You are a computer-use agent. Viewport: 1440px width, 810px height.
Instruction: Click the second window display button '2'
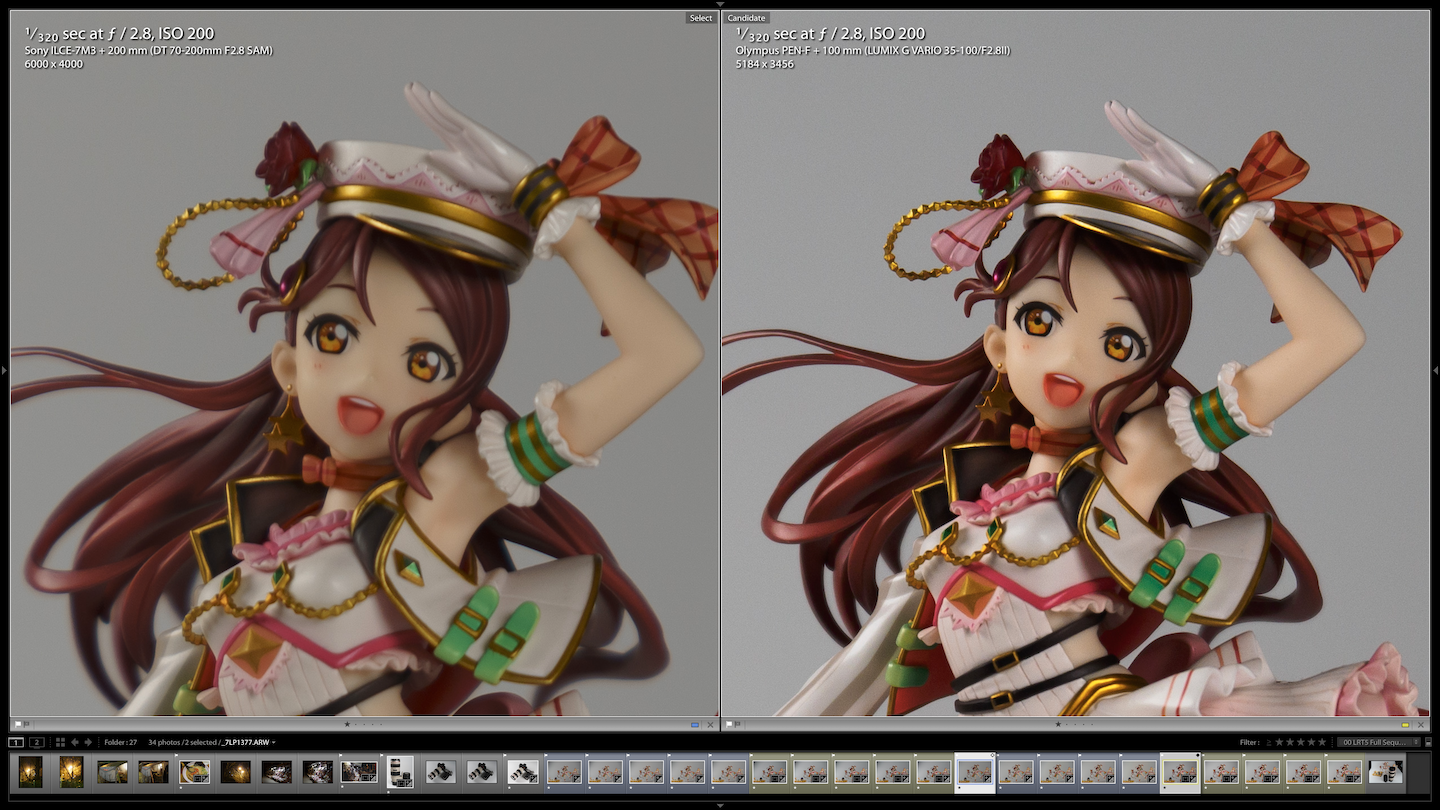(x=36, y=742)
